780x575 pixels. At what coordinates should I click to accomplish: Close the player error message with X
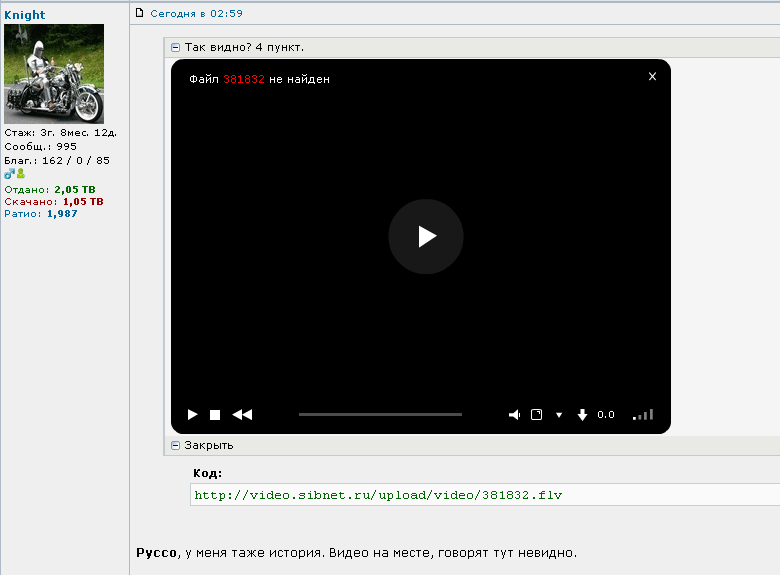click(x=653, y=76)
